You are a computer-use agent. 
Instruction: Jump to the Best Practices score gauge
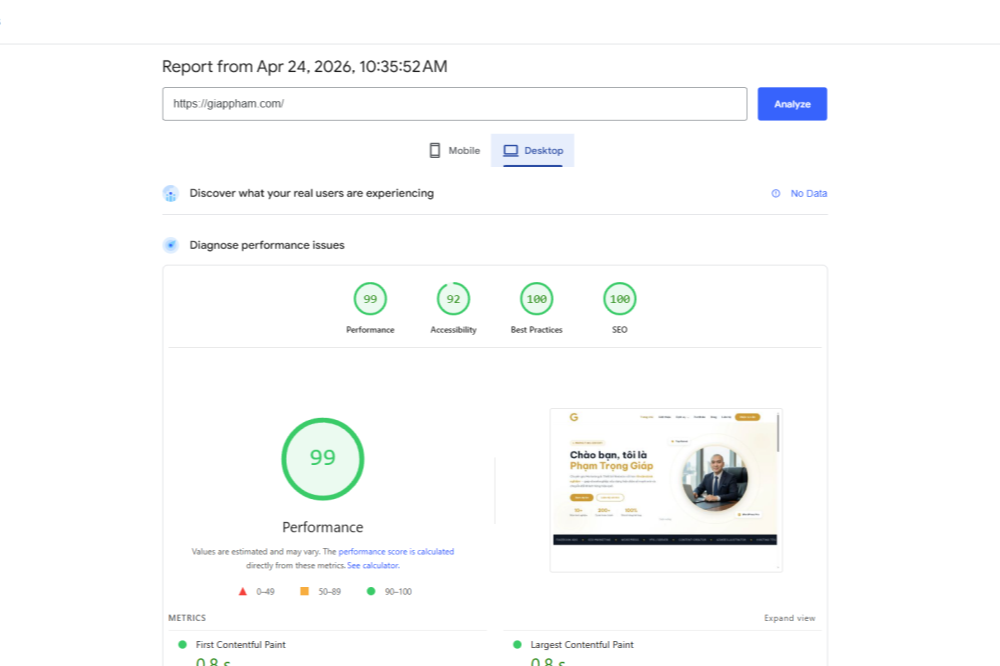coord(537,299)
